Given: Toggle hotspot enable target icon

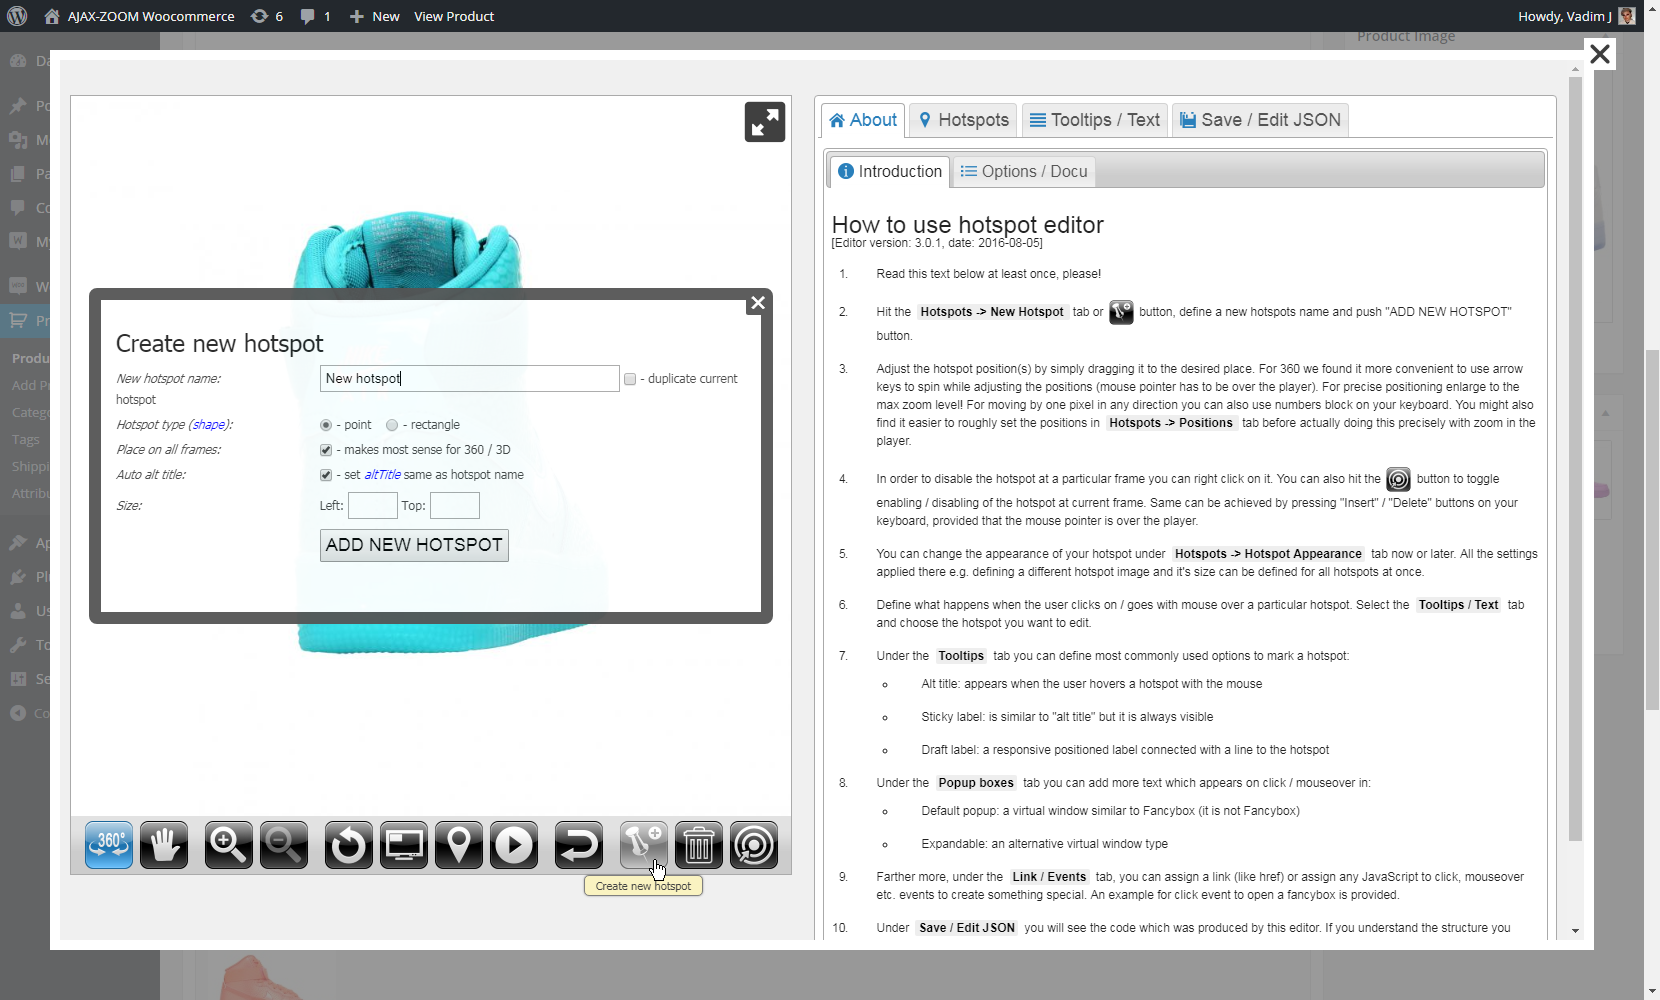Looking at the screenshot, I should click(754, 846).
